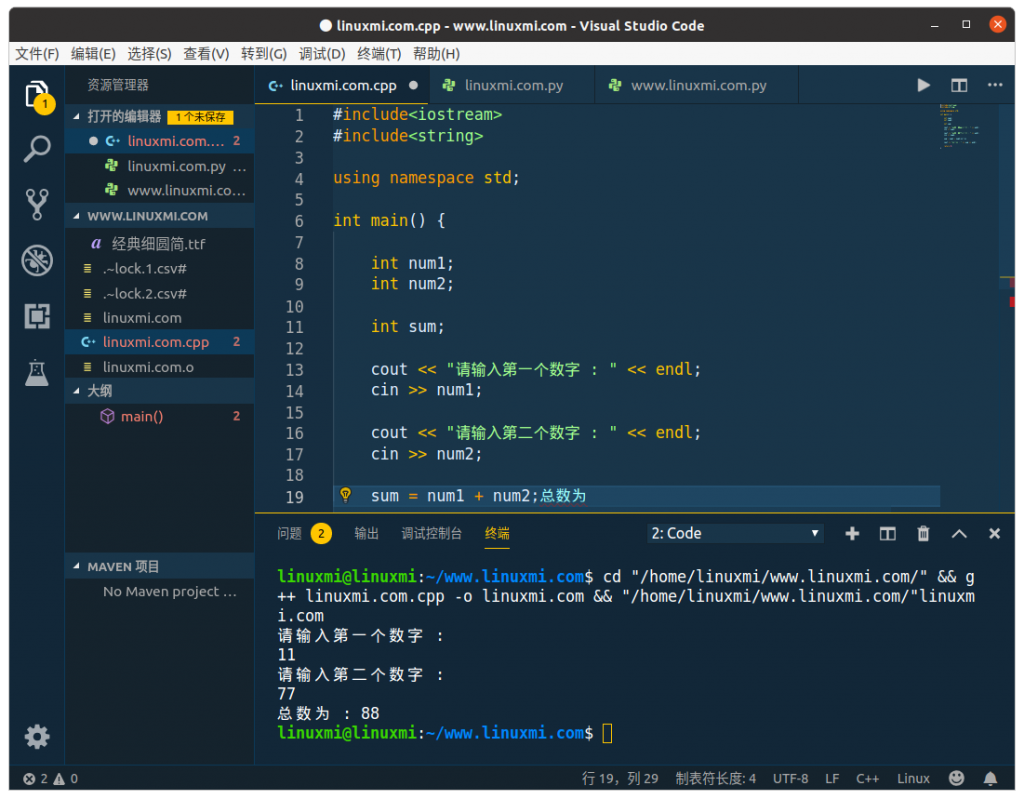Change file encoding UTF-8
The width and height of the screenshot is (1024, 799).
790,778
